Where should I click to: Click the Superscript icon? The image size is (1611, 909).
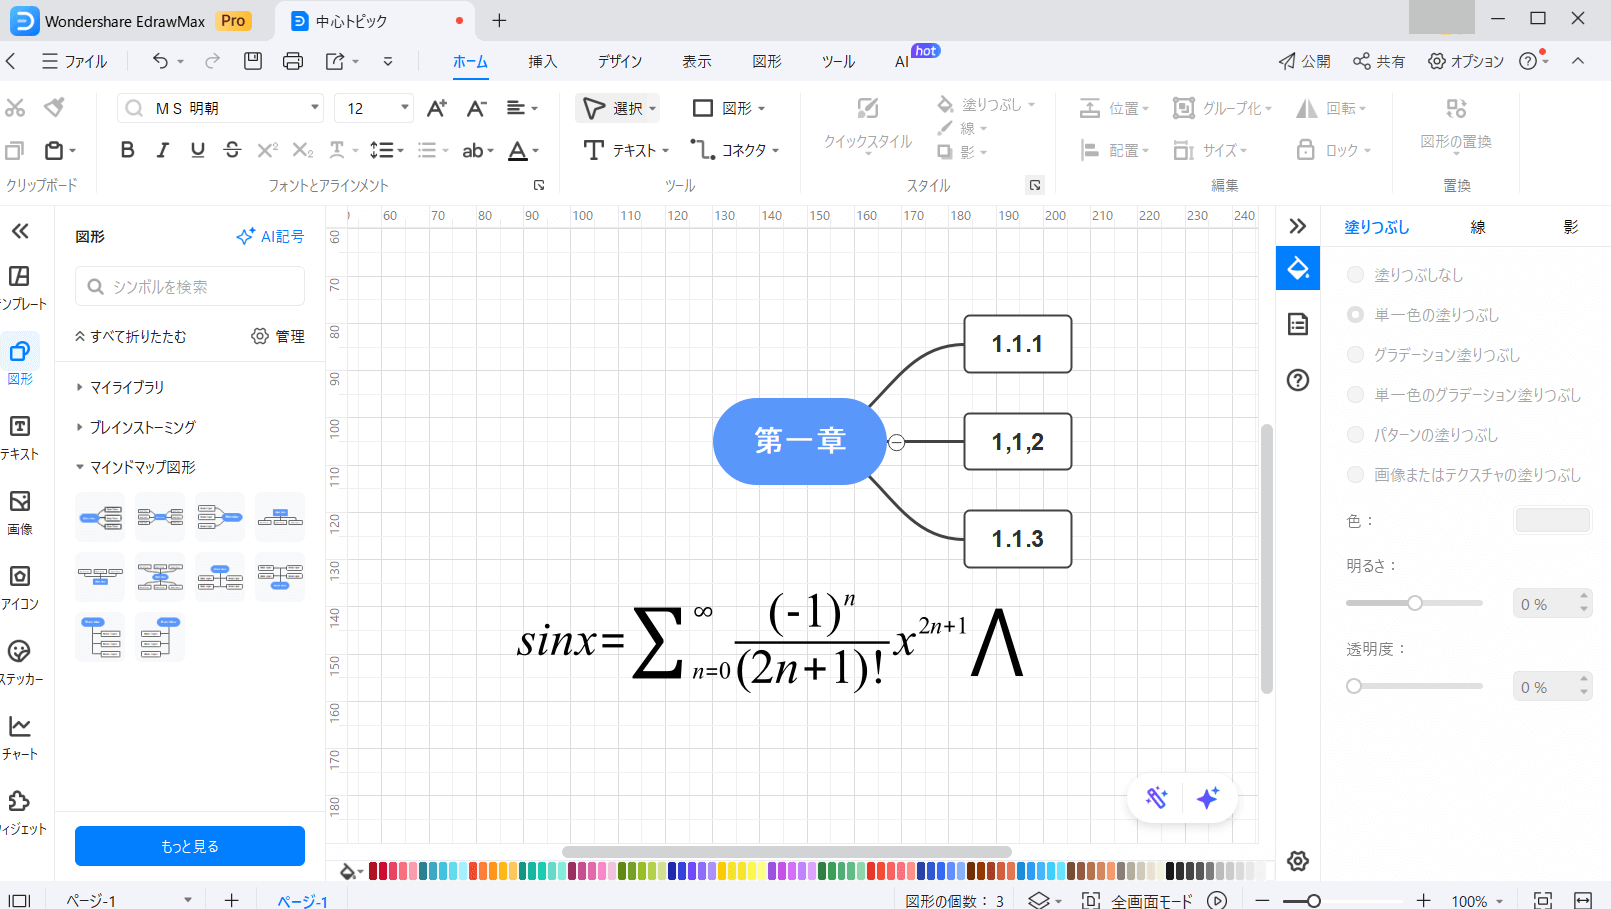(267, 150)
